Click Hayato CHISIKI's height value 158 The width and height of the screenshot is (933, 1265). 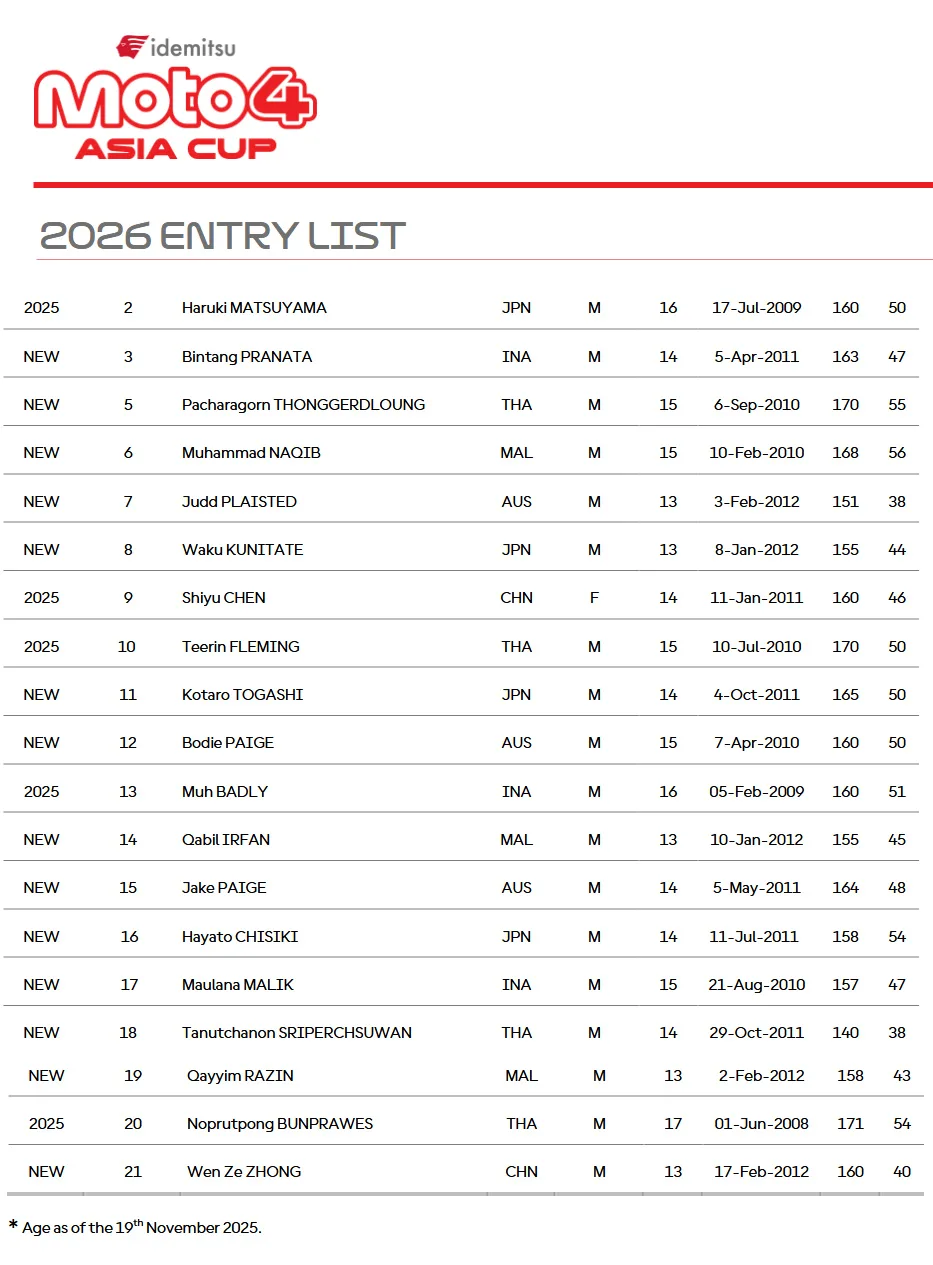coord(845,937)
